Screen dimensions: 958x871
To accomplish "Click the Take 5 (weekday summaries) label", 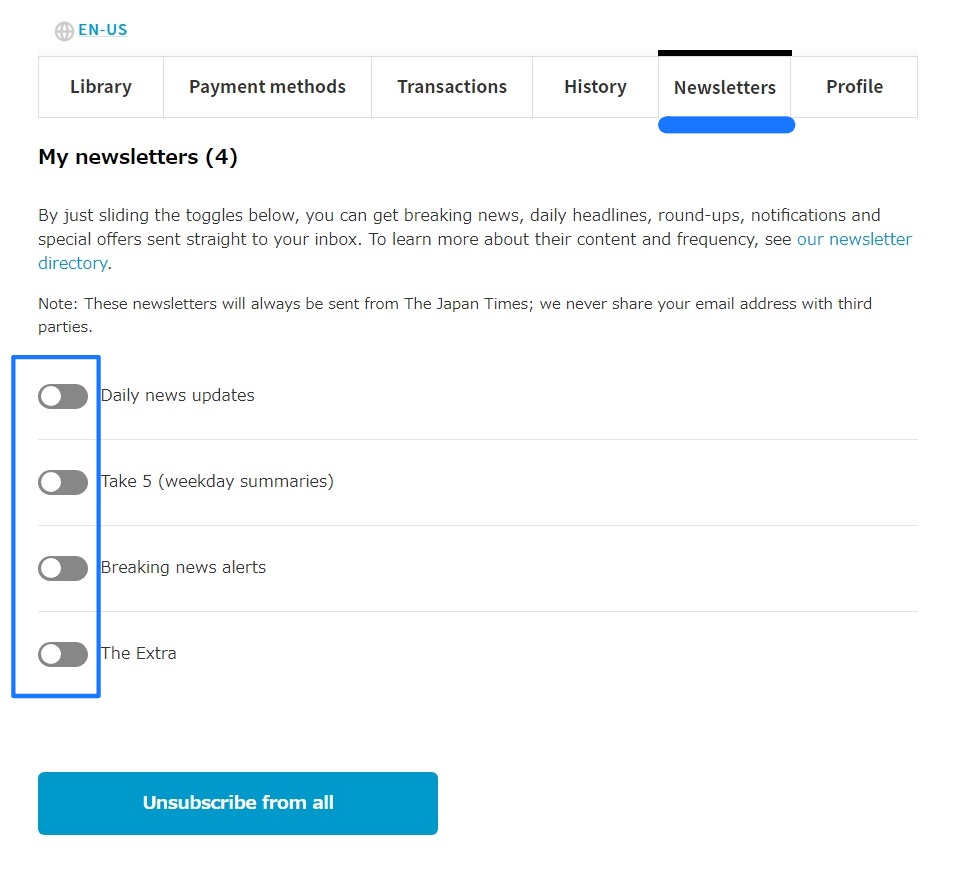I will 218,481.
